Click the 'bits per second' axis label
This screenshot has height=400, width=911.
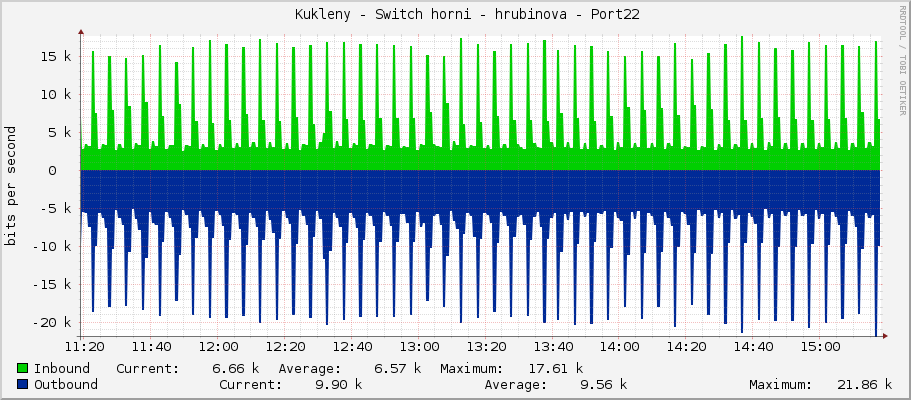[11, 186]
